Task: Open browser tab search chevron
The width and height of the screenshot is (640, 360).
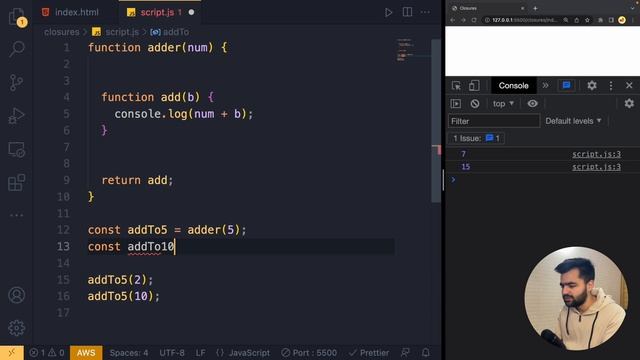Action: [633, 8]
